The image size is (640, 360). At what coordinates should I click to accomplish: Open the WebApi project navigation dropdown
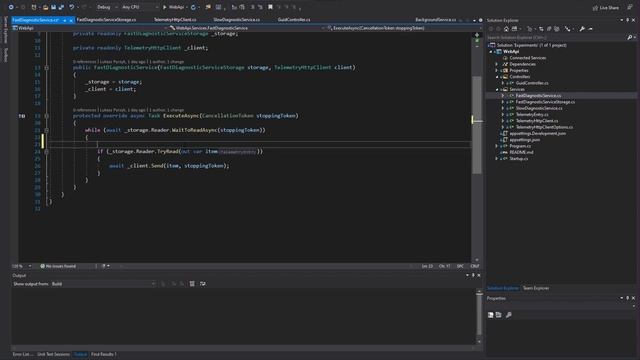click(x=89, y=28)
